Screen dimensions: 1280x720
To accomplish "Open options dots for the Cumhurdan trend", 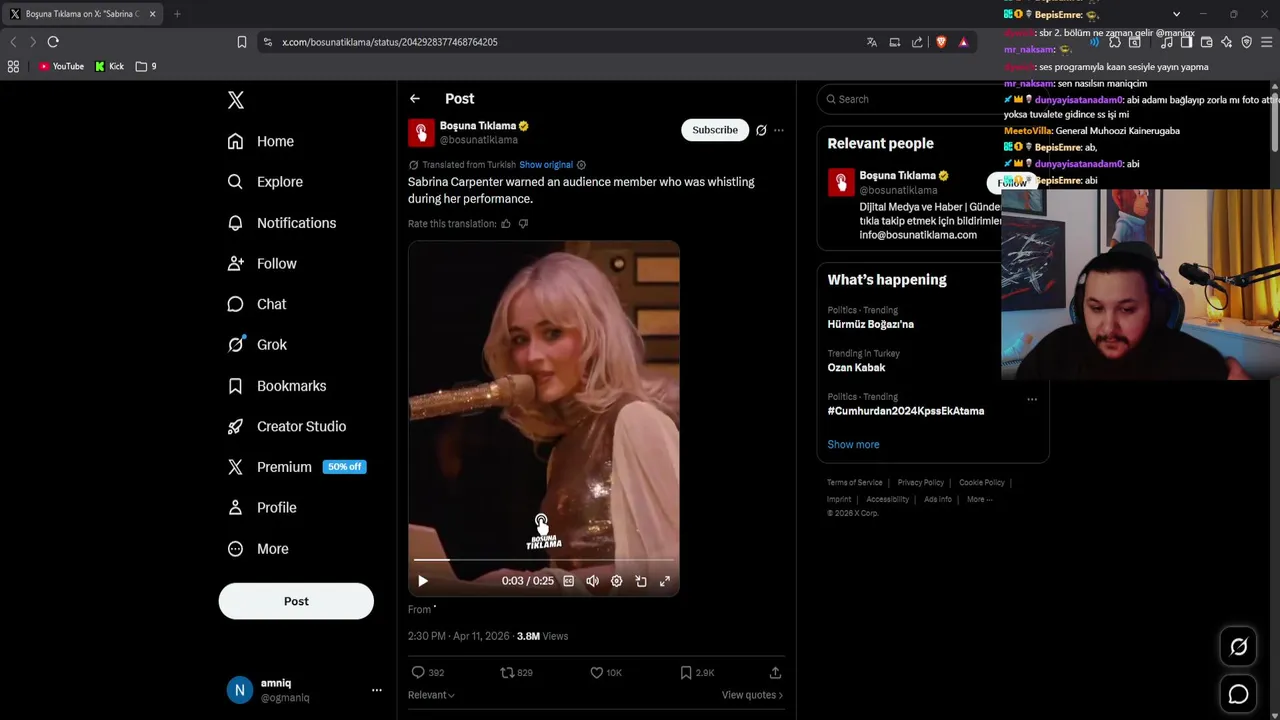I will point(1032,400).
